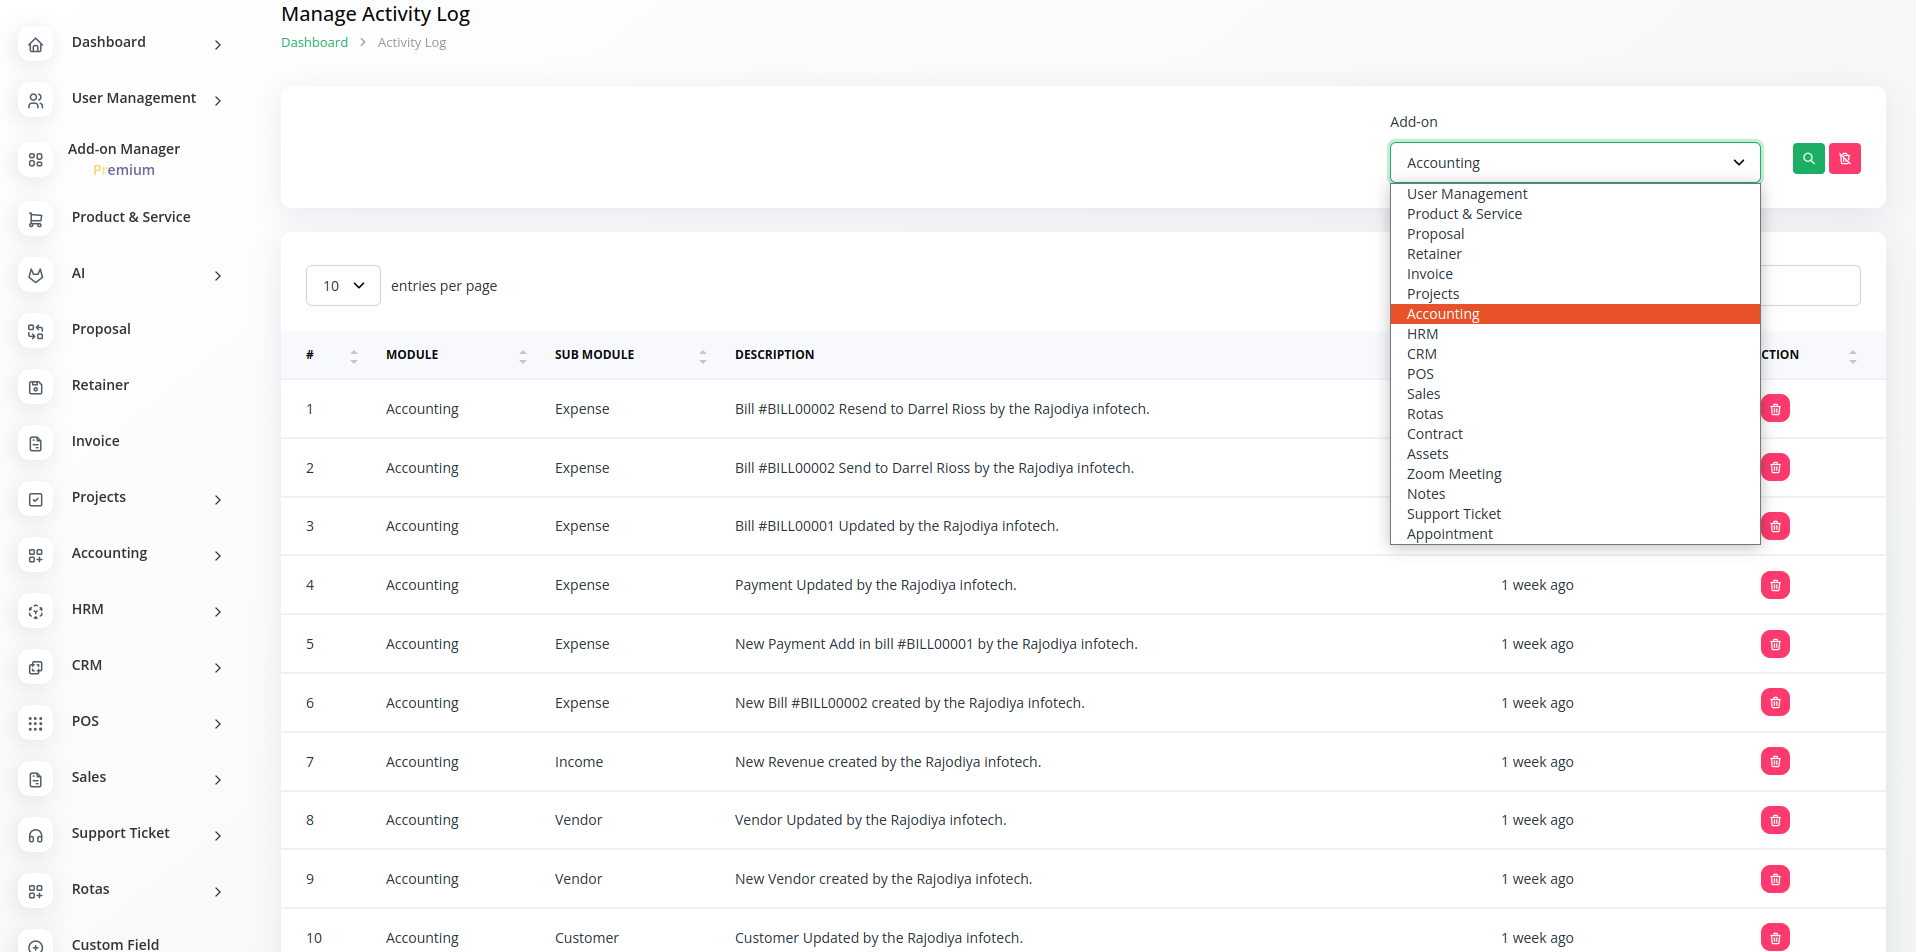
Task: Click the Dashboard home icon in sidebar
Action: click(36, 45)
